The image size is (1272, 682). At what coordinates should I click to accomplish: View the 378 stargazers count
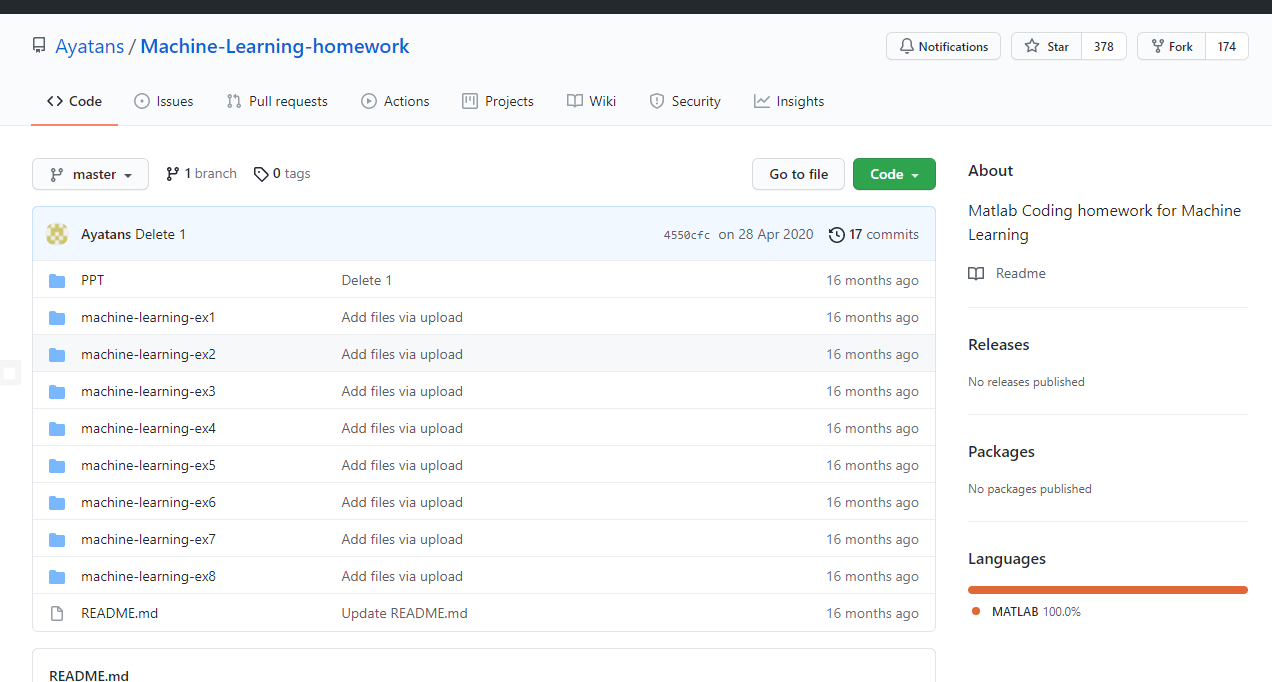[1104, 46]
